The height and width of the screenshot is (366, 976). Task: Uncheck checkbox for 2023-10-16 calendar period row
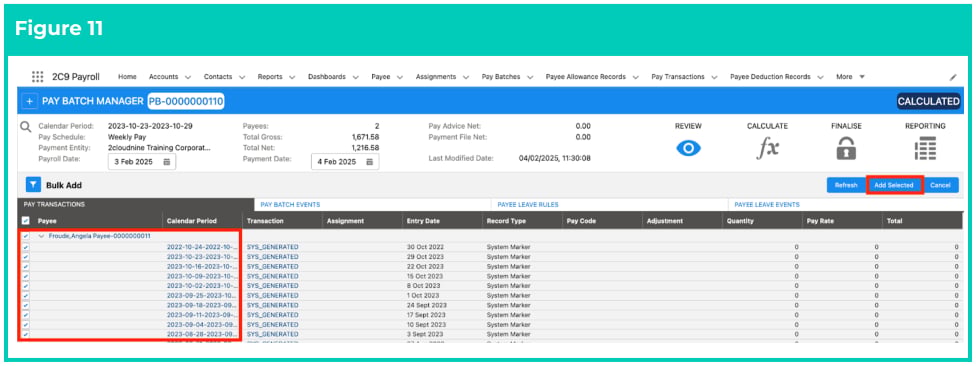point(26,266)
